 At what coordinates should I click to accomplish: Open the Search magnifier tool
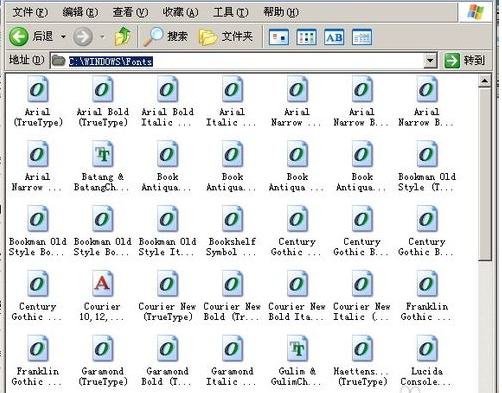tap(165, 36)
